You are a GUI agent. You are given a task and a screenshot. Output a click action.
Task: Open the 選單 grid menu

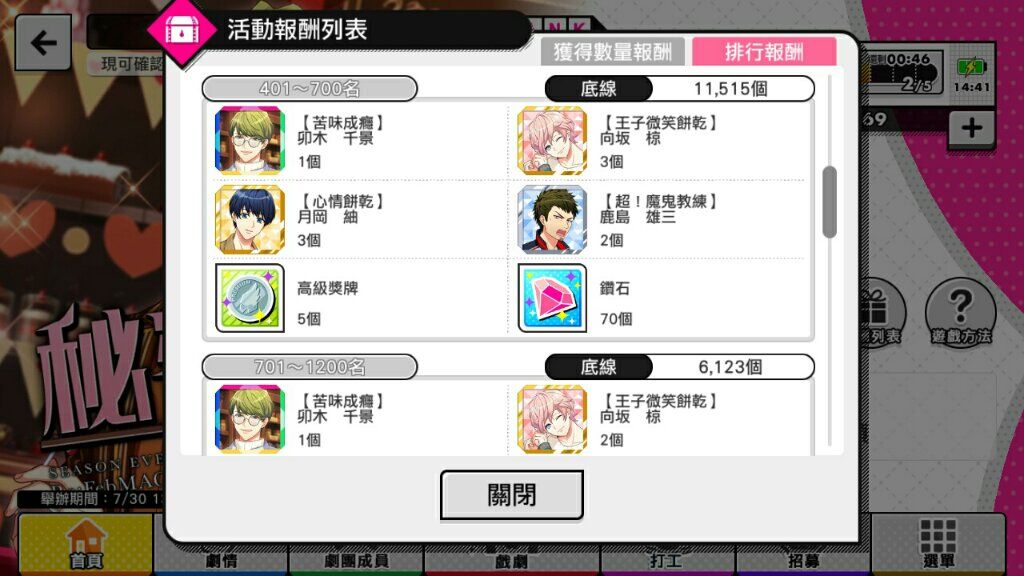click(938, 545)
